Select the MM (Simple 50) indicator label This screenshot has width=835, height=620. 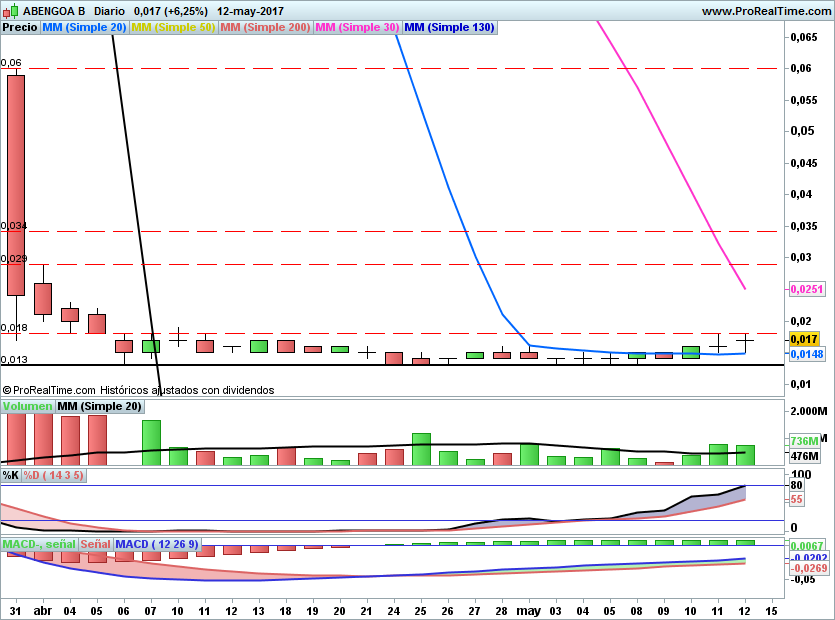pos(173,27)
